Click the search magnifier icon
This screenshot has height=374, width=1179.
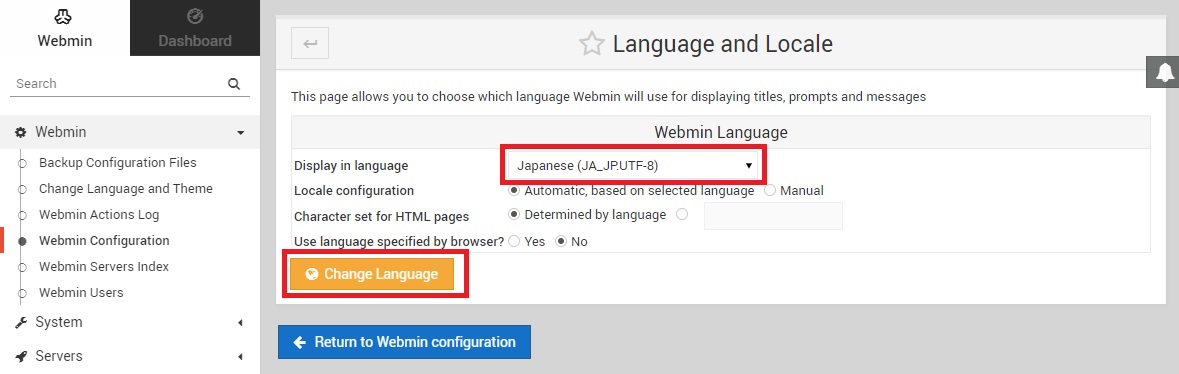click(234, 84)
